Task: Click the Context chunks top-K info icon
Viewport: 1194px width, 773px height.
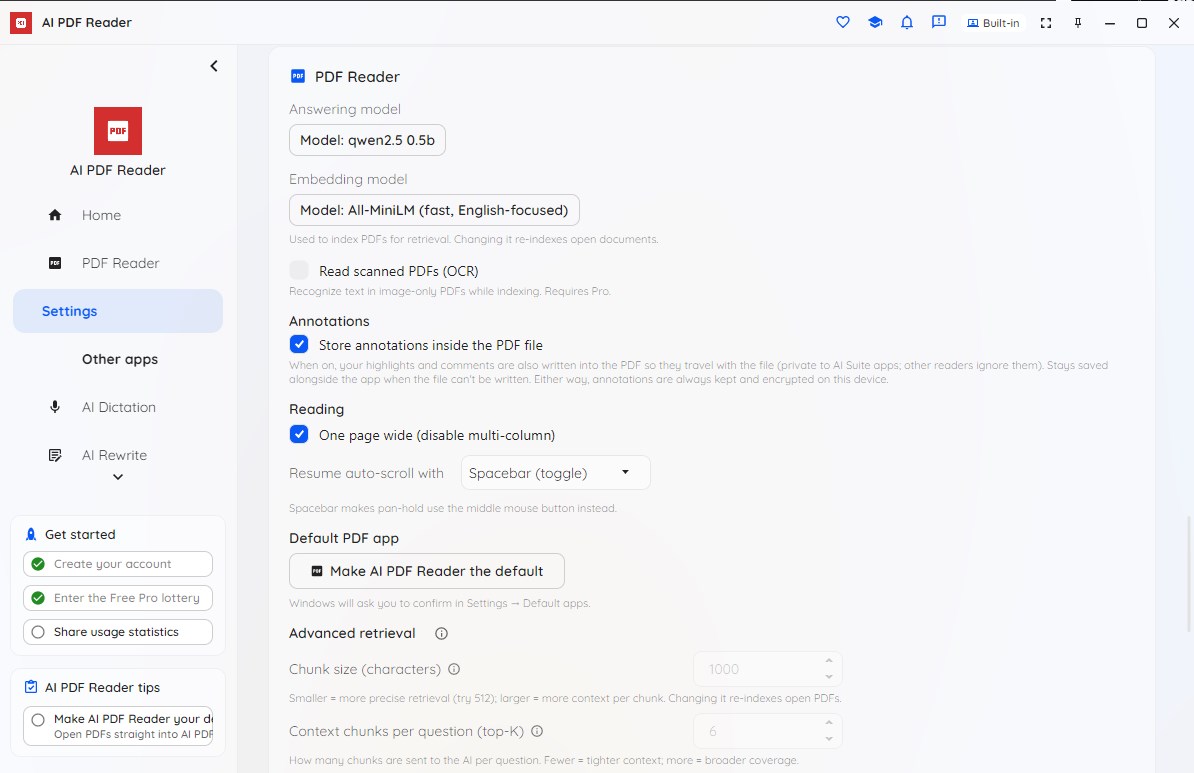Action: coord(537,731)
